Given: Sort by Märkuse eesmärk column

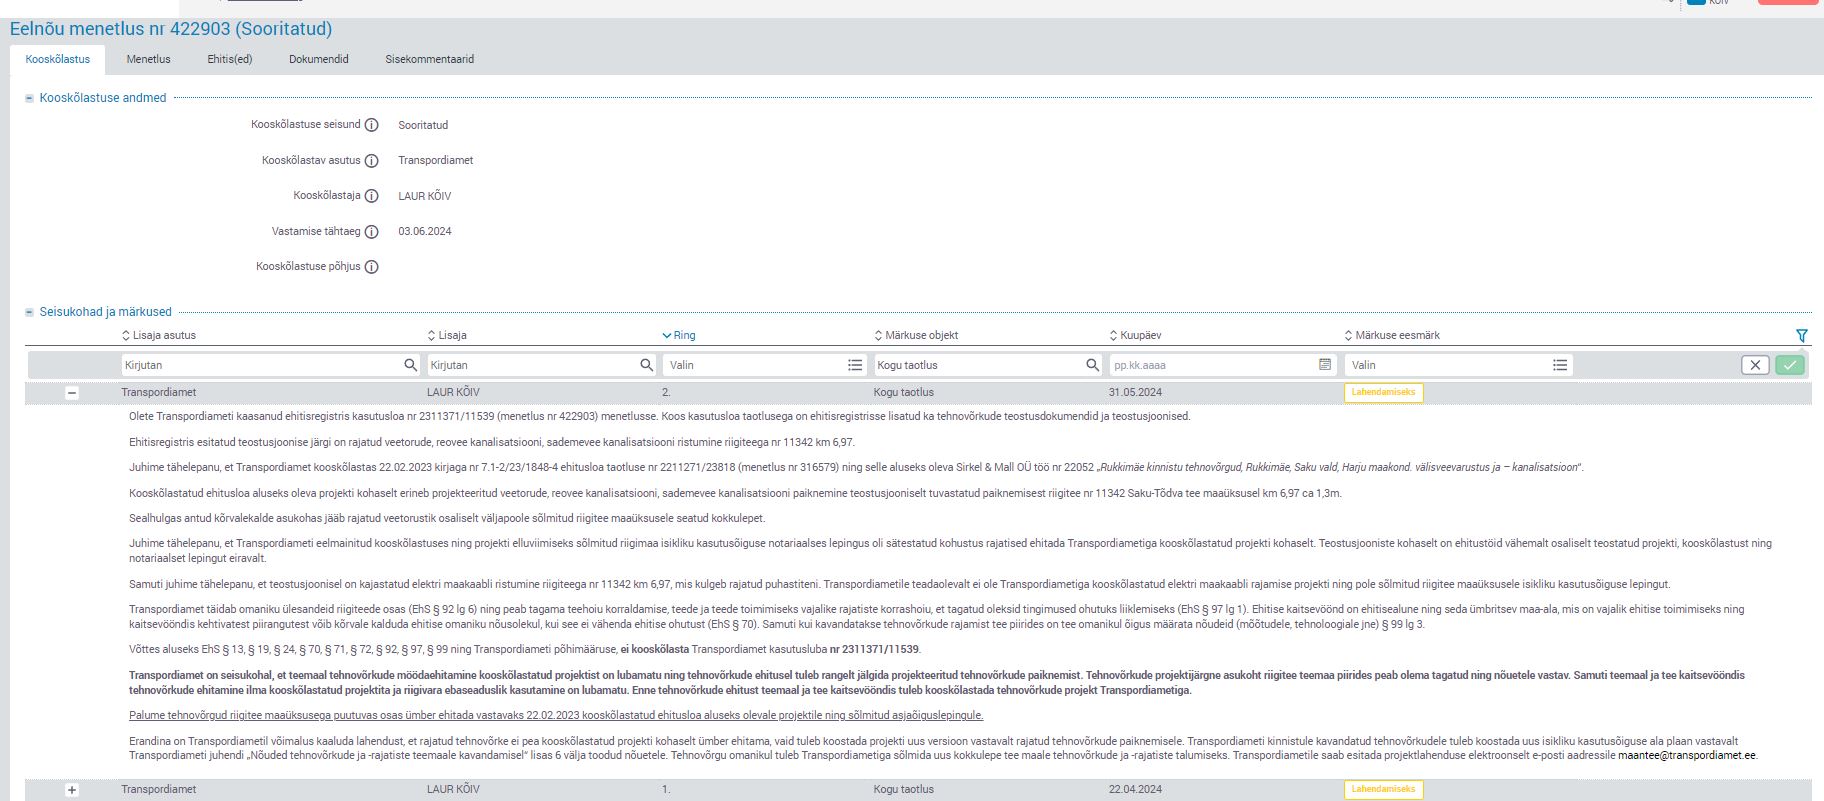Looking at the screenshot, I should point(1392,336).
